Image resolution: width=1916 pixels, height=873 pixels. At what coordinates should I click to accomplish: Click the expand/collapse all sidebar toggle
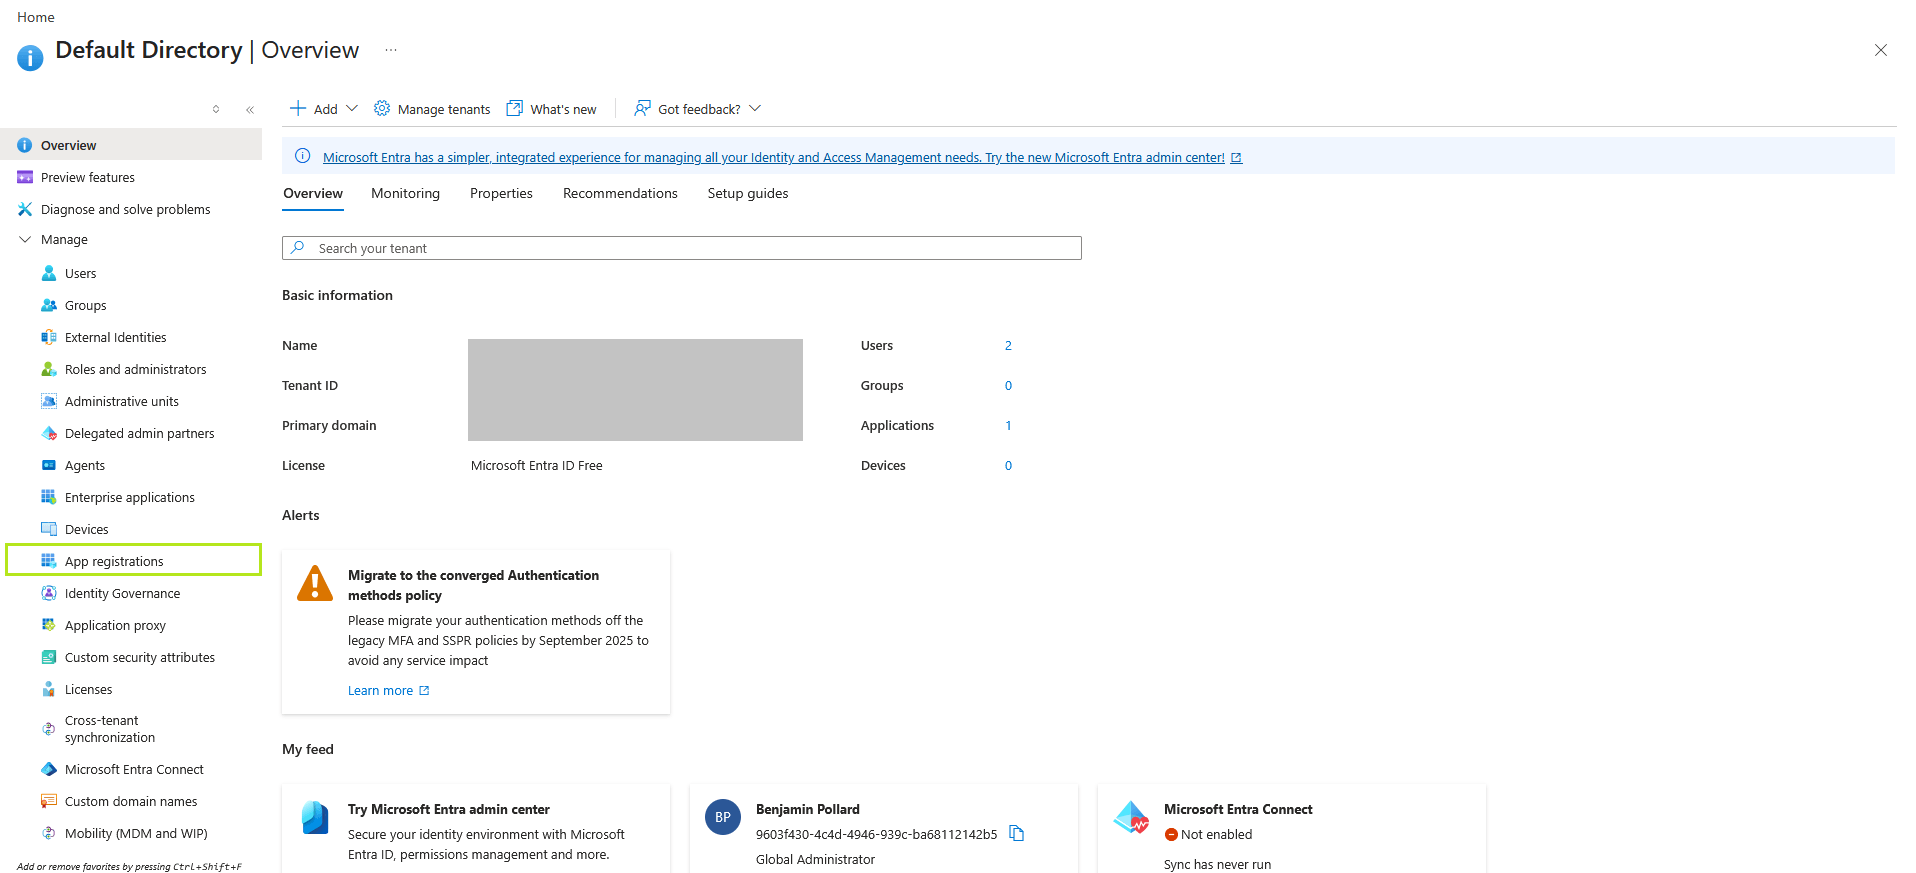(x=216, y=109)
